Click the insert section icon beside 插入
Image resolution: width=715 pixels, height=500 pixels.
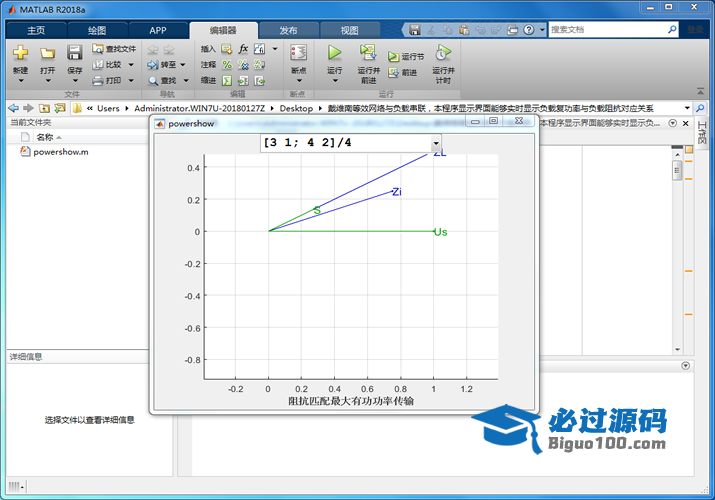coord(227,49)
